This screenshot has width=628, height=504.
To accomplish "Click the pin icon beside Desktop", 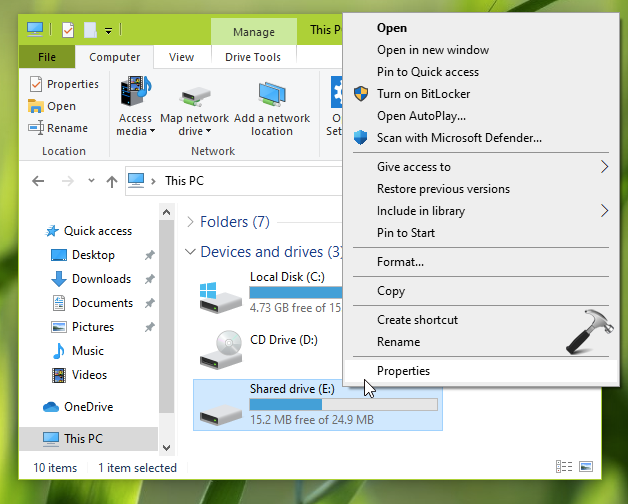I will pyautogui.click(x=149, y=255).
